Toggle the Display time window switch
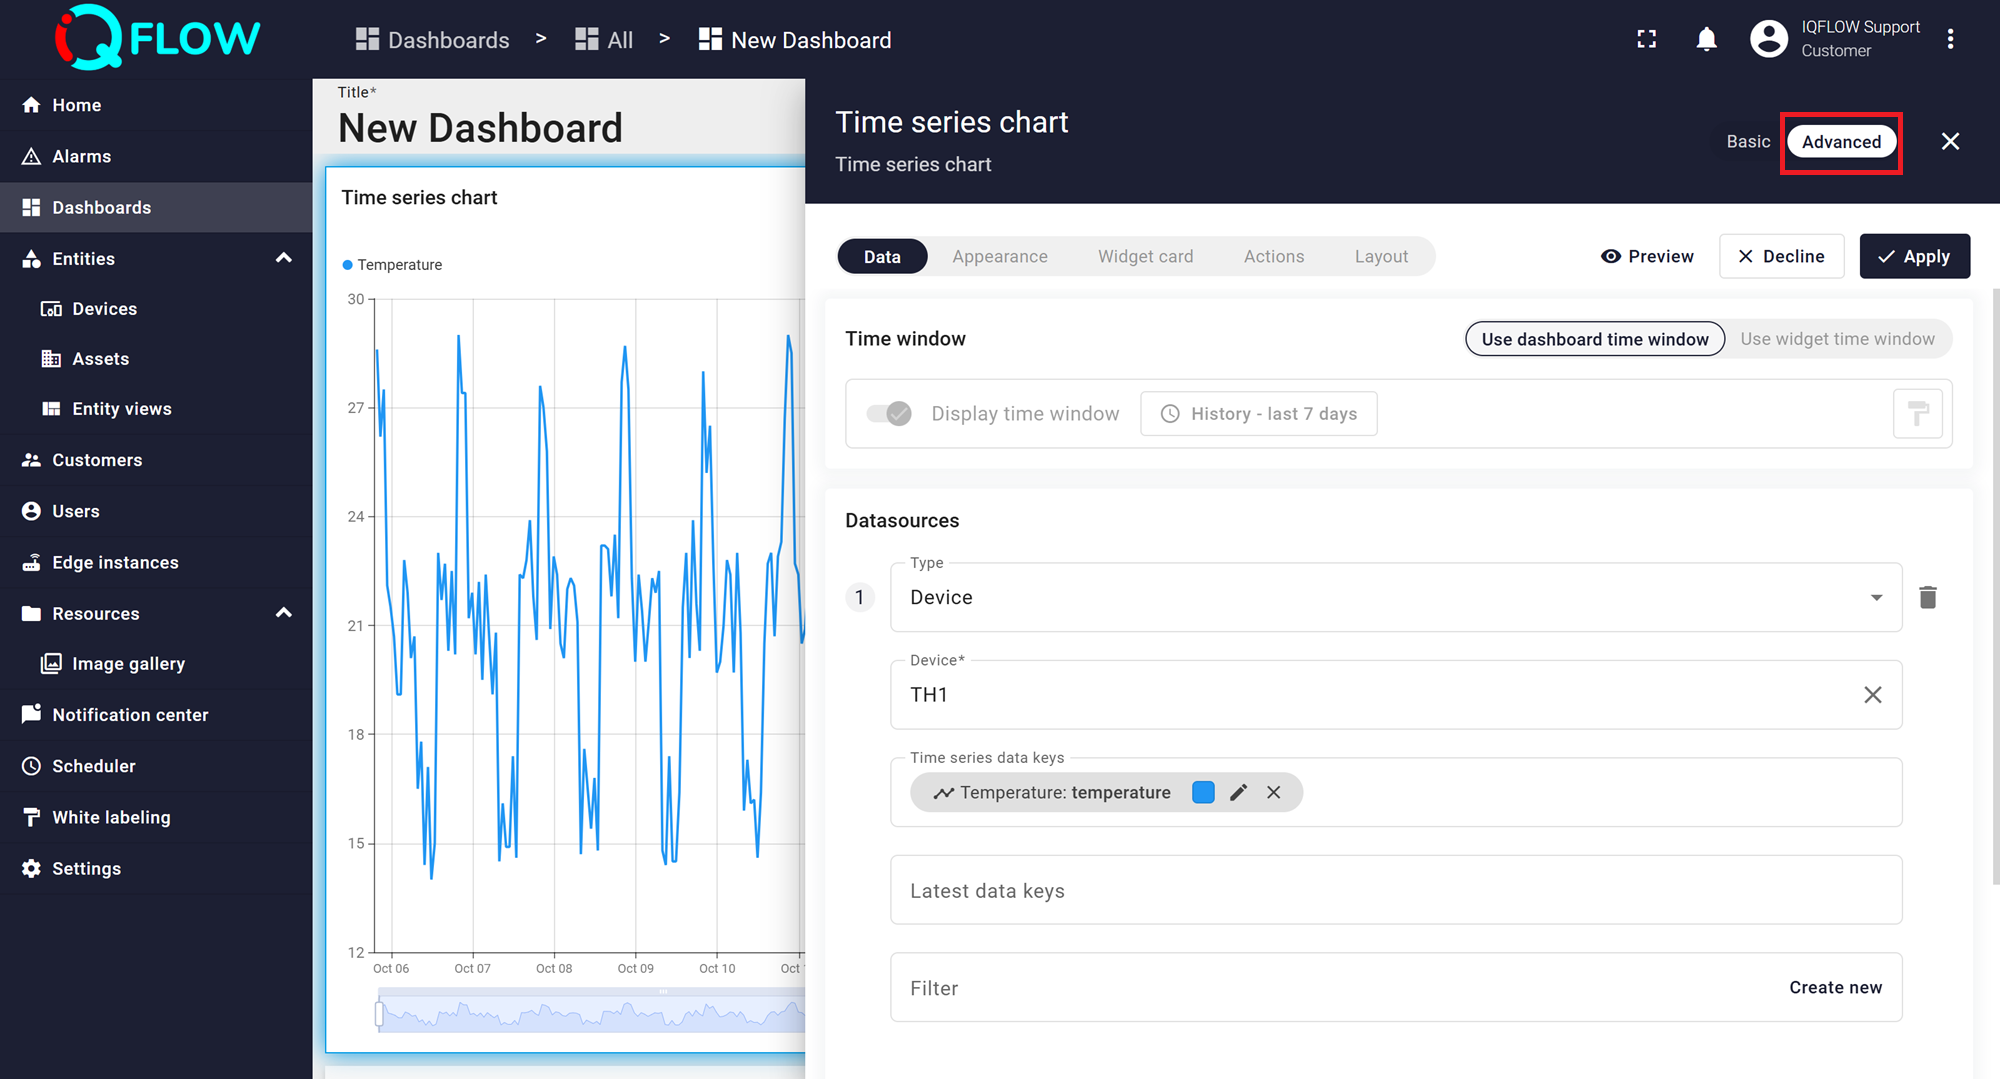2000x1079 pixels. pyautogui.click(x=889, y=414)
